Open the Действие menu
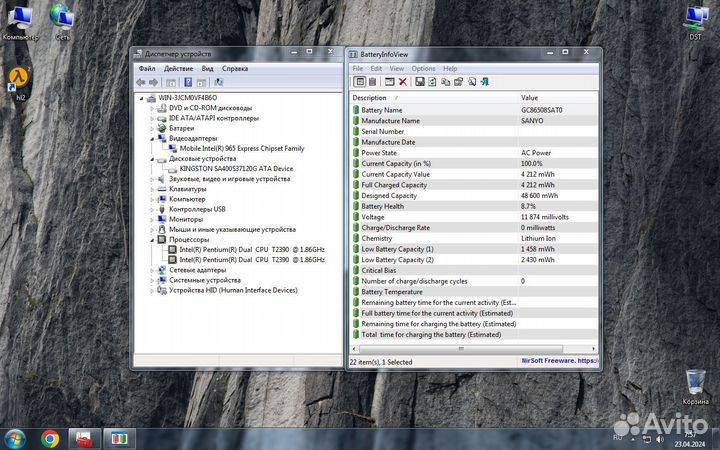Viewport: 720px width, 450px height. (179, 68)
